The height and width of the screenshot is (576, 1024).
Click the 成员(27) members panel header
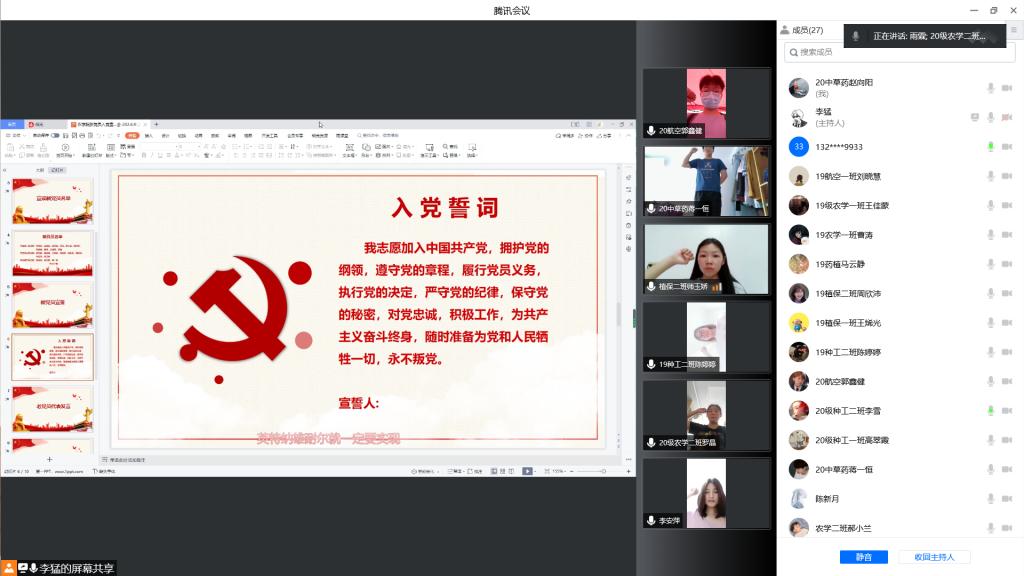coord(806,31)
